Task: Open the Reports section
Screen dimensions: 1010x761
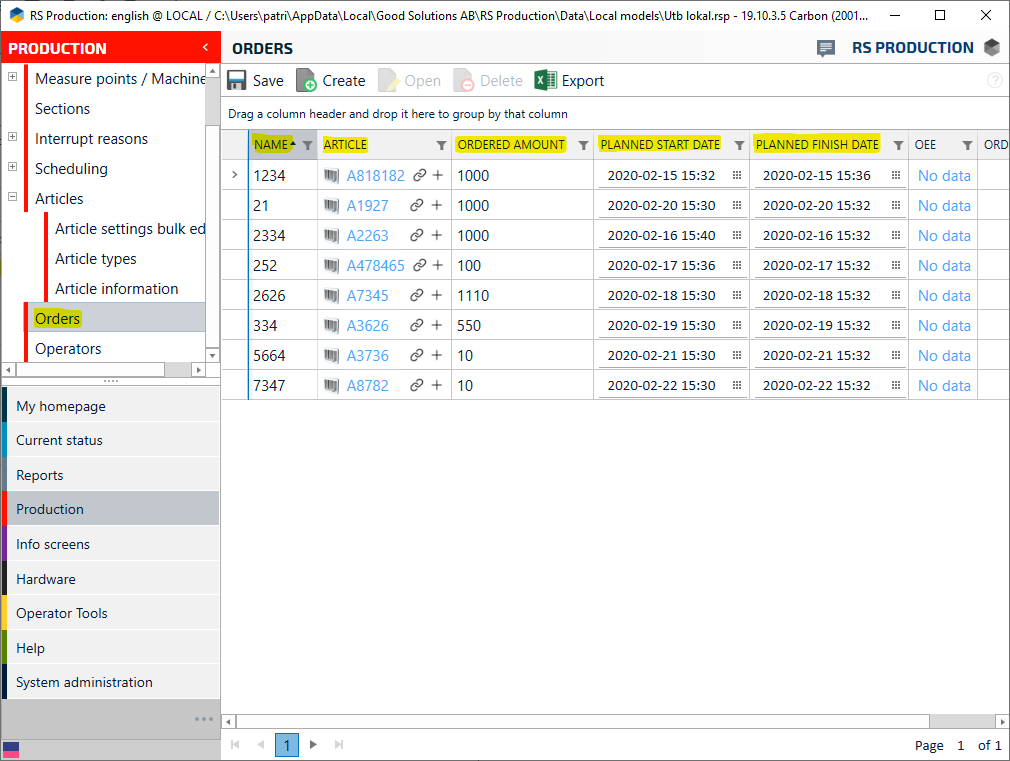Action: pyautogui.click(x=40, y=475)
